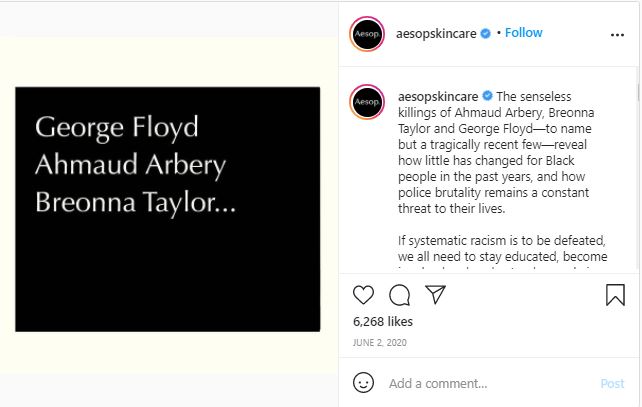Like the post with the heart icon

tap(364, 295)
